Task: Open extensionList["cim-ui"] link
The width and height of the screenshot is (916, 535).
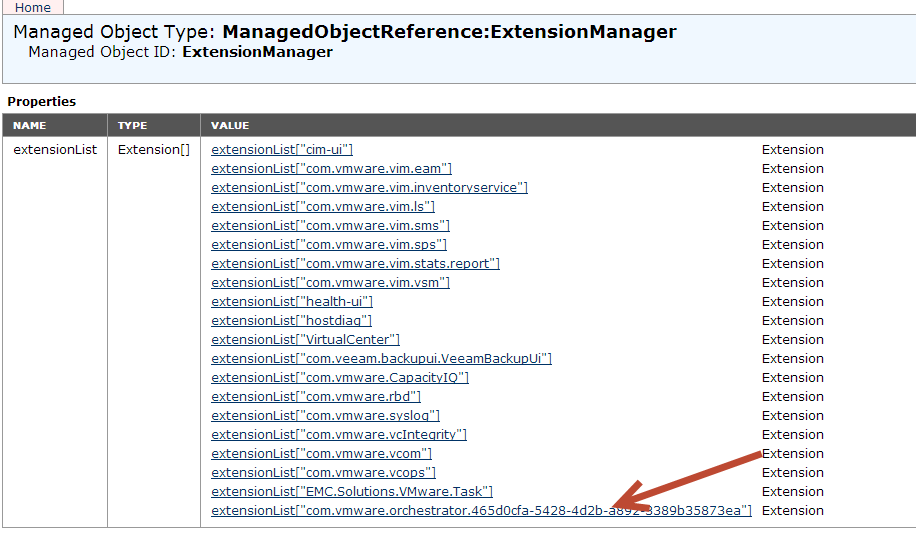Action: point(282,150)
